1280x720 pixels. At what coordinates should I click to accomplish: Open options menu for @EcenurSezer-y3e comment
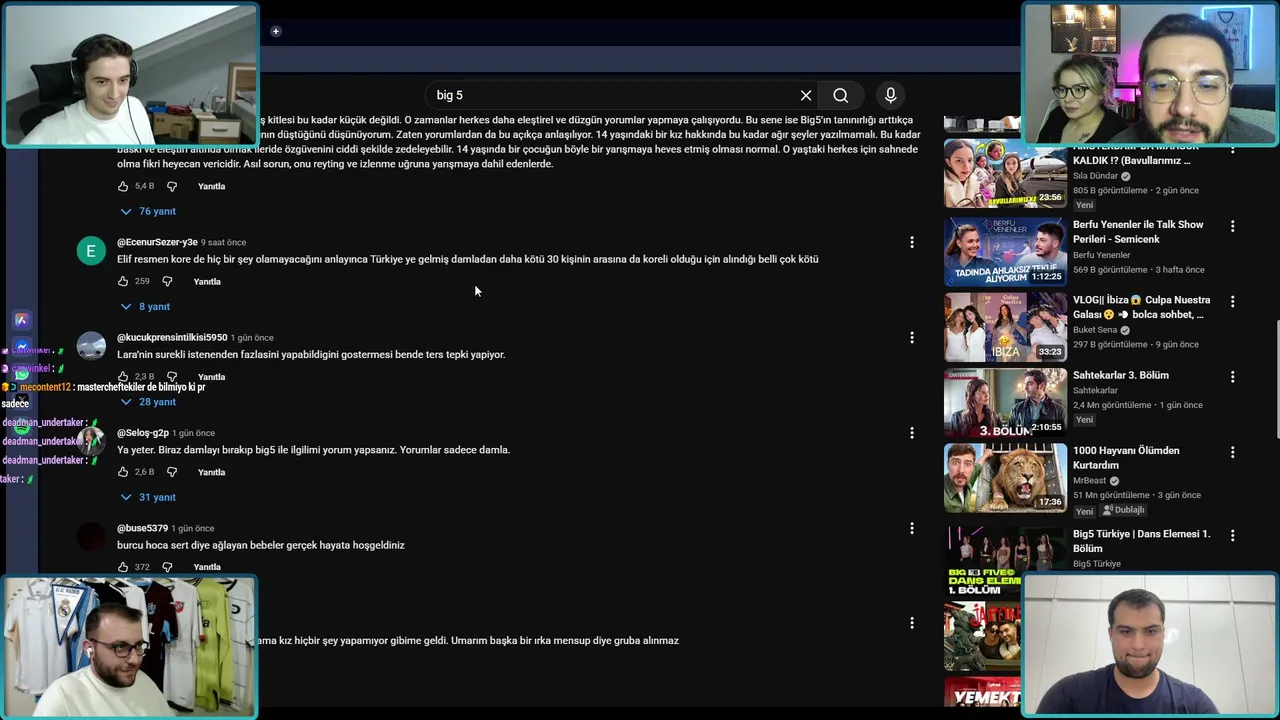point(911,242)
